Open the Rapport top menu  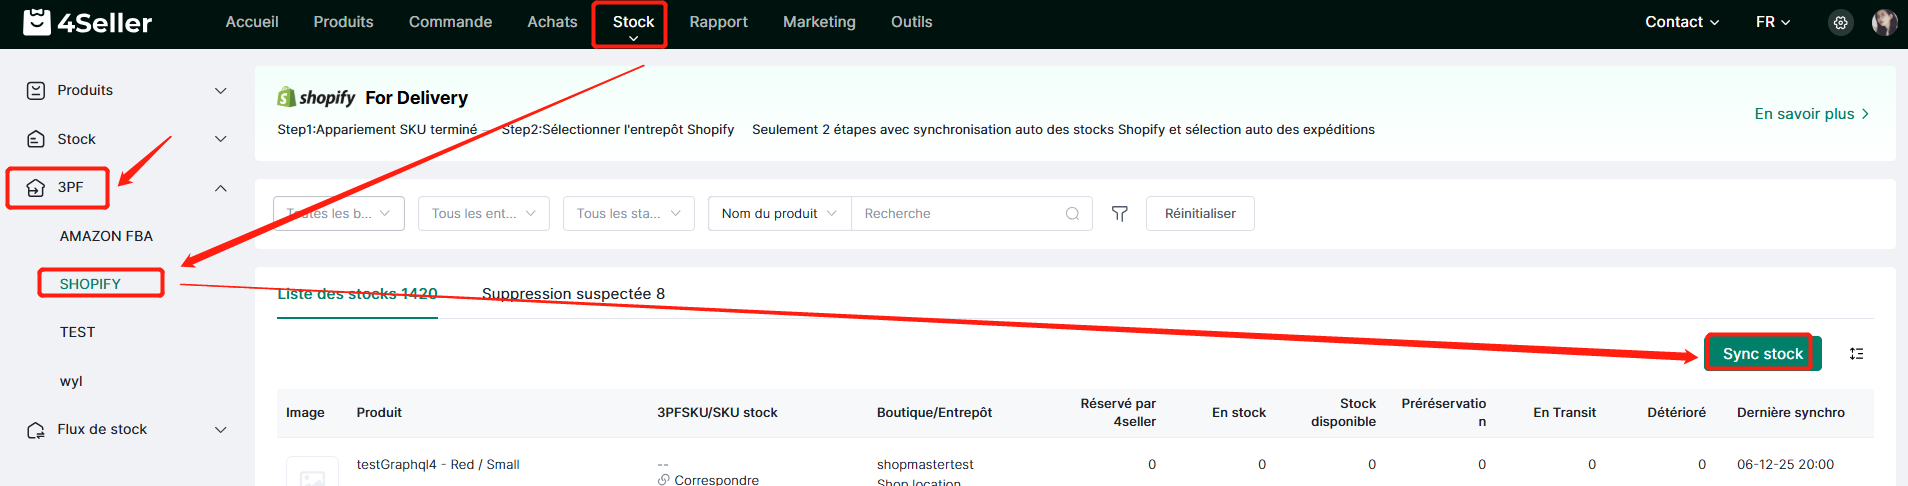718,22
